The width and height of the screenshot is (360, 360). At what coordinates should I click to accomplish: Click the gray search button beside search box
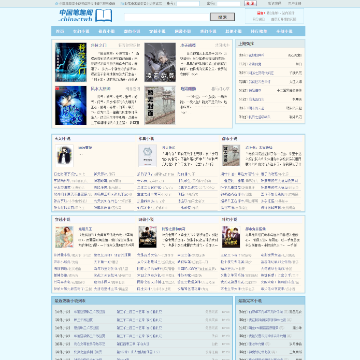click(x=222, y=17)
